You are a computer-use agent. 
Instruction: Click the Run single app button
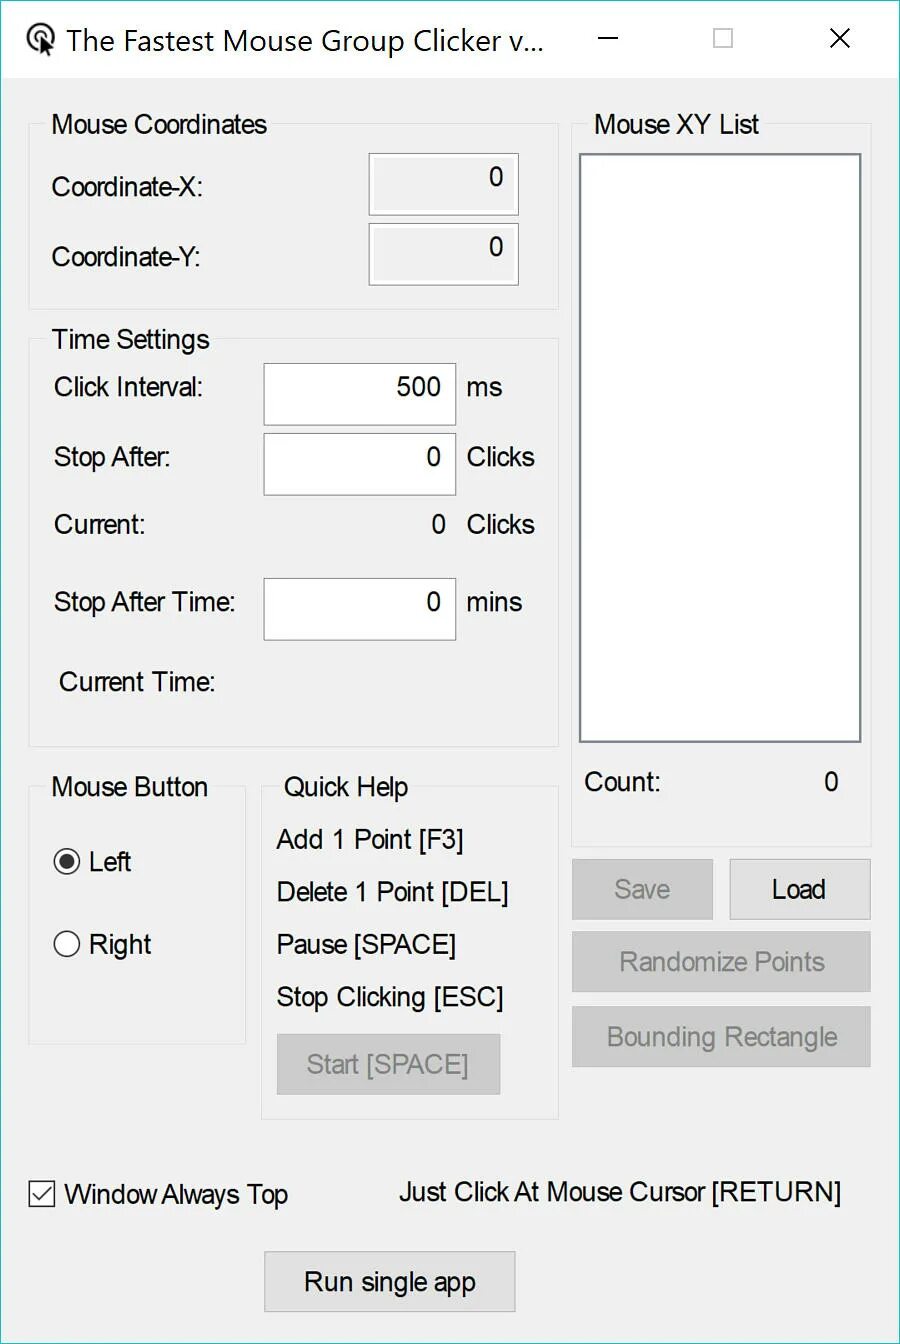pyautogui.click(x=390, y=1282)
